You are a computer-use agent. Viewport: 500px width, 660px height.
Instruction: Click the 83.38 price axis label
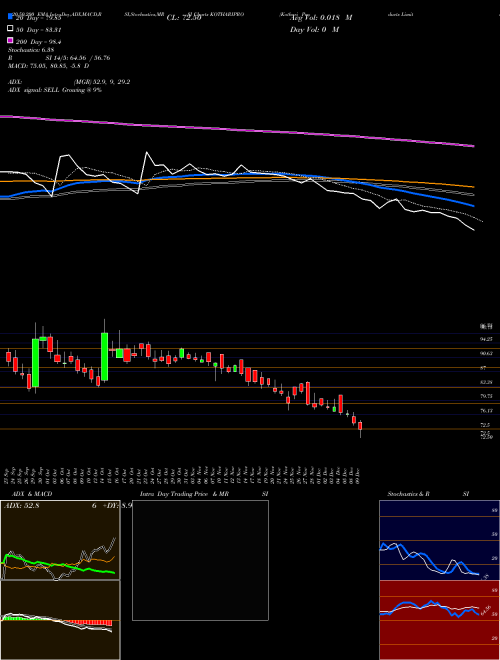pos(487,382)
